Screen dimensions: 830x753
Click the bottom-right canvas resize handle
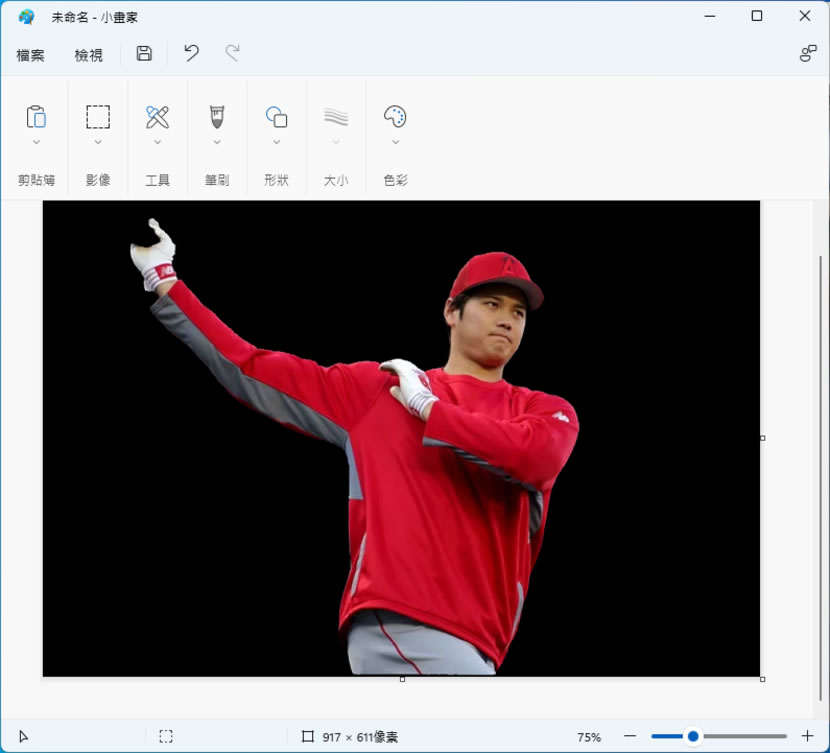point(762,679)
